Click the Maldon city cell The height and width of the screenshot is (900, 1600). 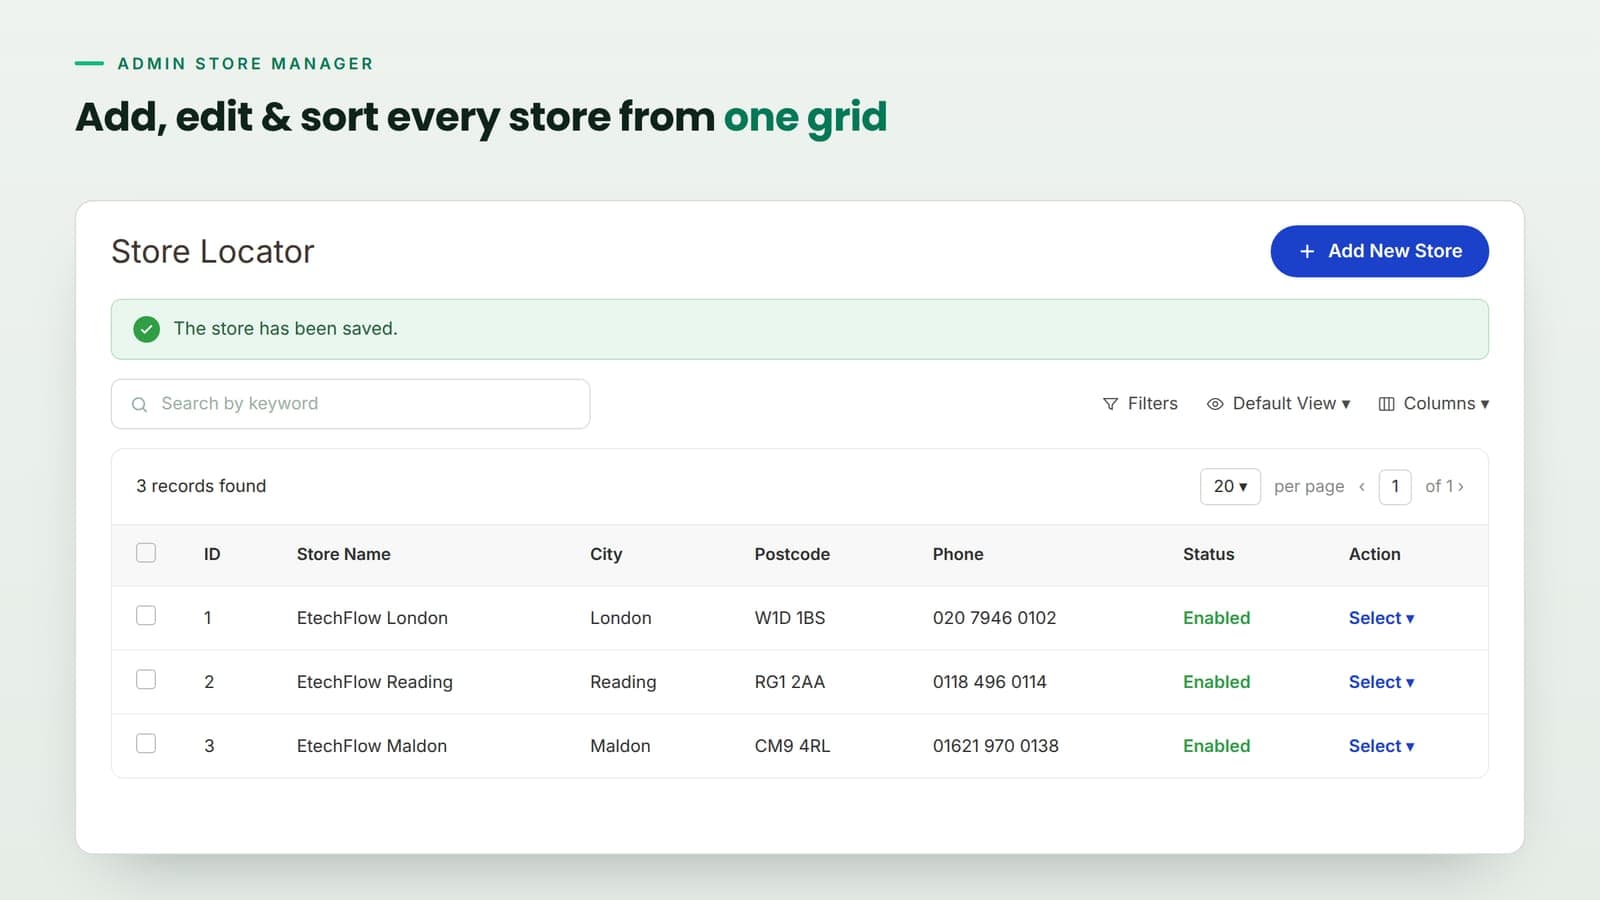[620, 746]
